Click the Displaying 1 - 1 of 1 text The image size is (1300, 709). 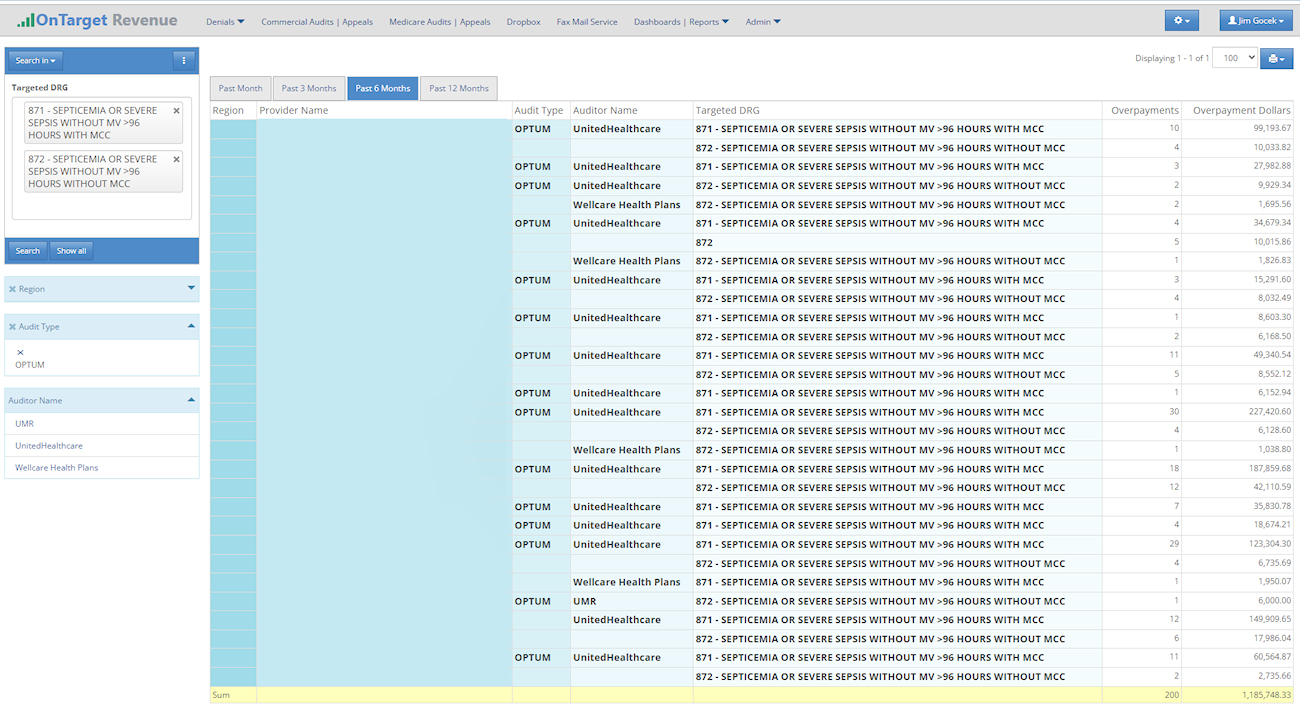tap(1172, 58)
